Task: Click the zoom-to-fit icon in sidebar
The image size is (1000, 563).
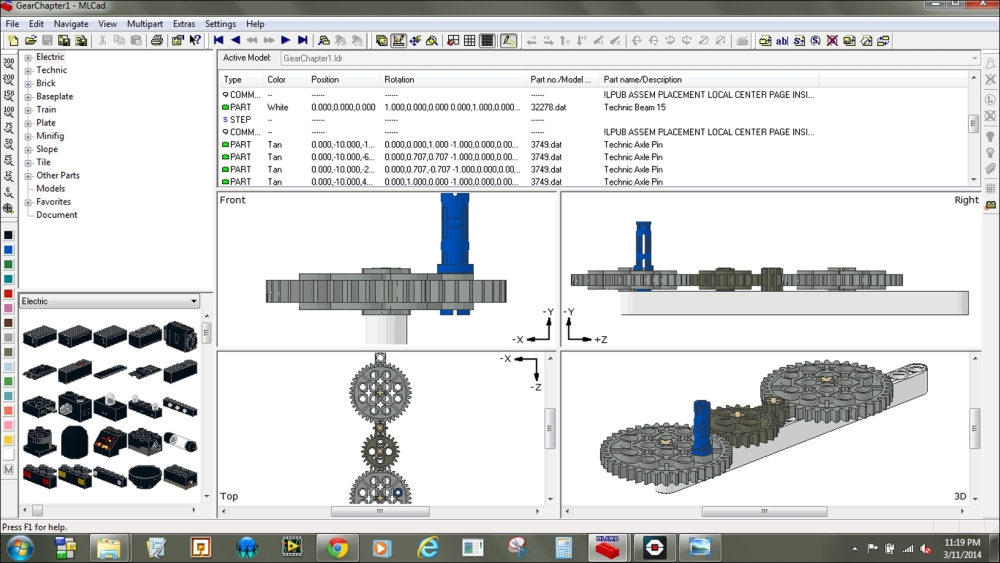Action: click(x=8, y=208)
